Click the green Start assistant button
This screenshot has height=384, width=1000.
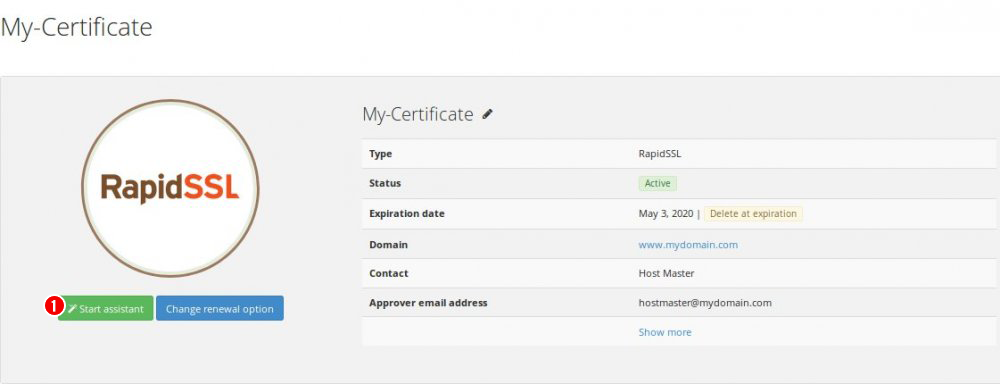pyautogui.click(x=106, y=309)
